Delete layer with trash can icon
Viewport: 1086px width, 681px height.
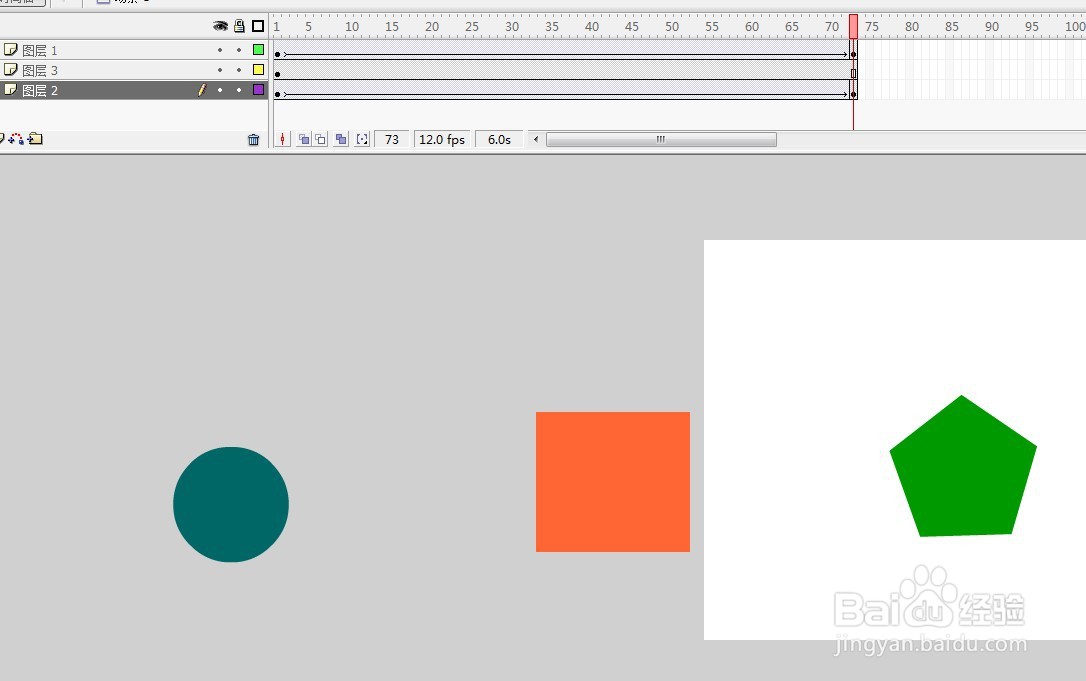click(253, 139)
